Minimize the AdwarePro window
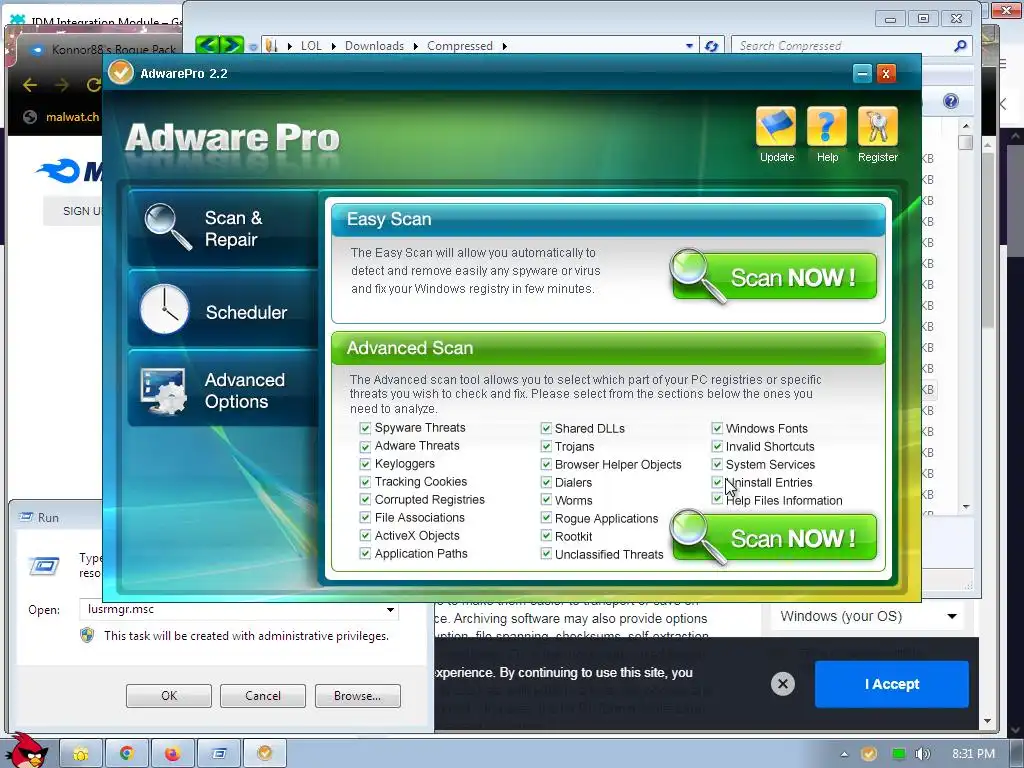The height and width of the screenshot is (768, 1024). click(862, 74)
